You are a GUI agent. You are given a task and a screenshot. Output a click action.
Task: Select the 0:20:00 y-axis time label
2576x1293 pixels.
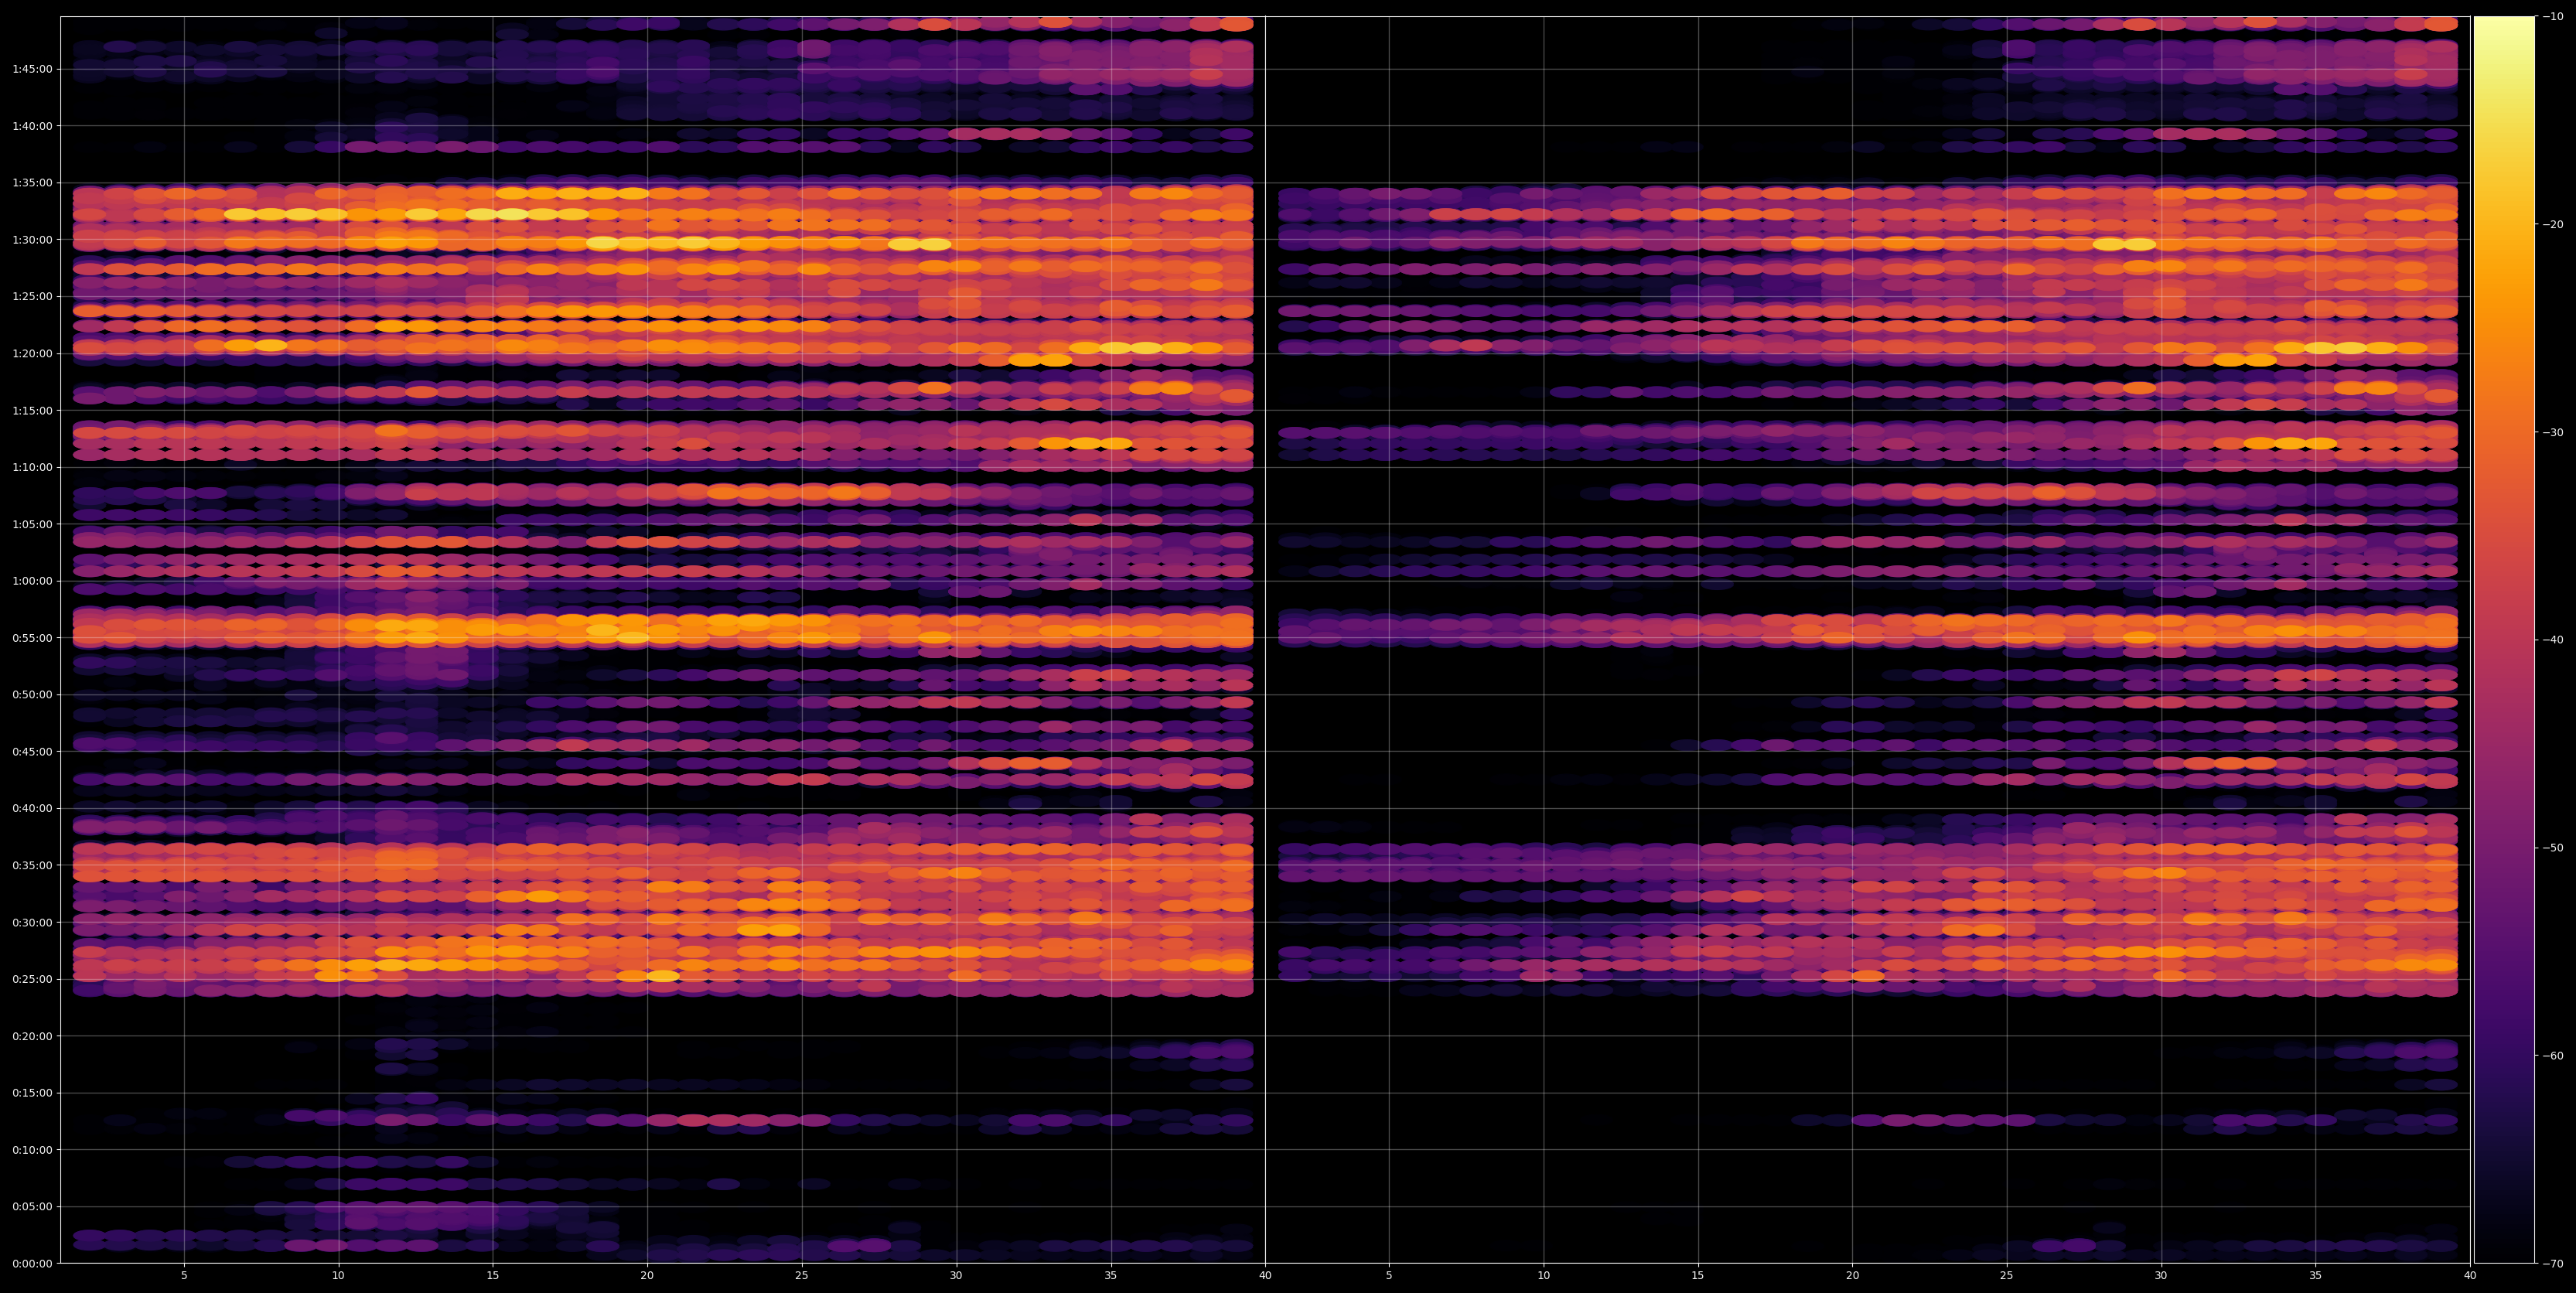pos(32,1036)
